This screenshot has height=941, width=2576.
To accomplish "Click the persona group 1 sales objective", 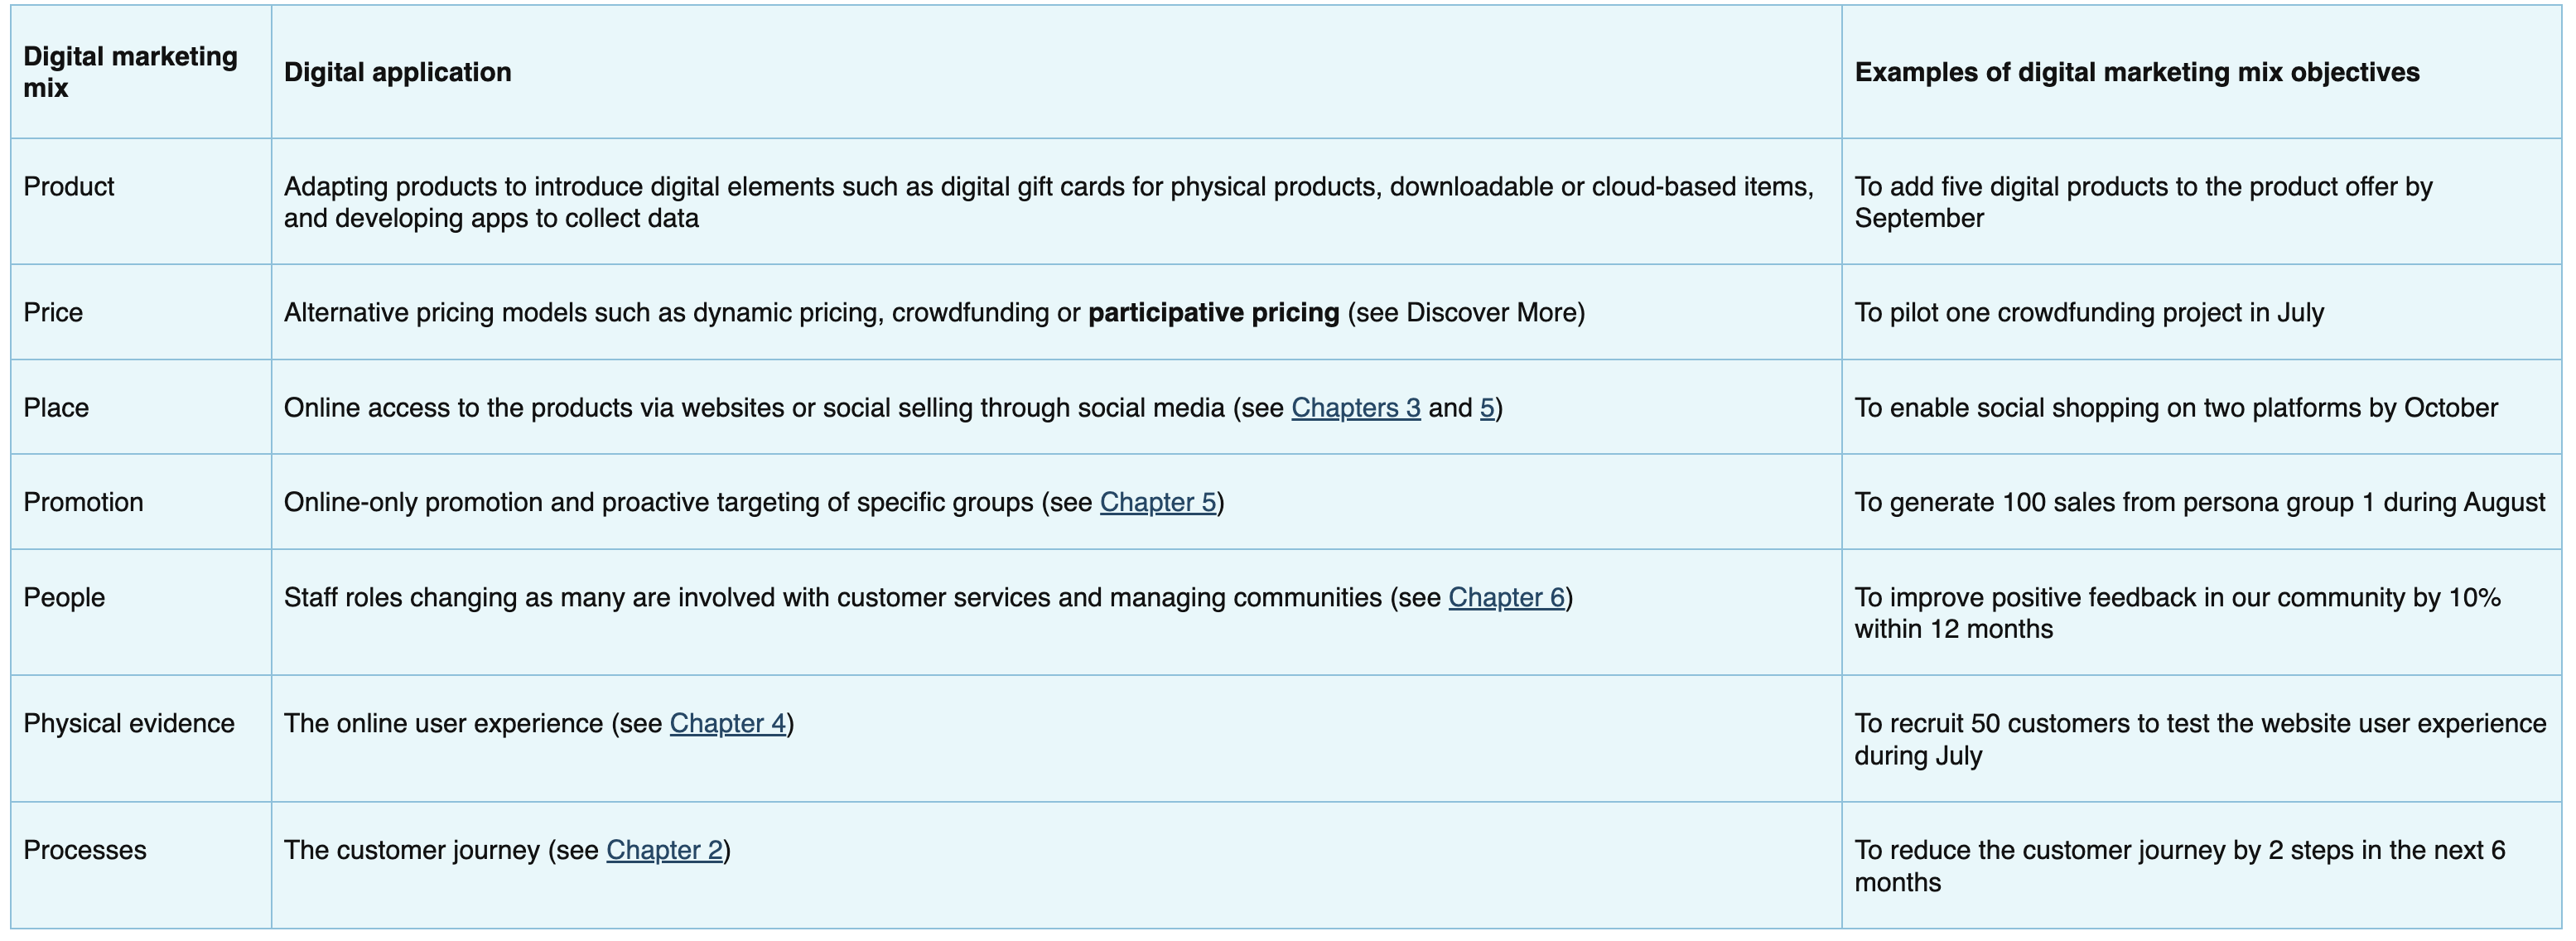I will tap(2199, 502).
